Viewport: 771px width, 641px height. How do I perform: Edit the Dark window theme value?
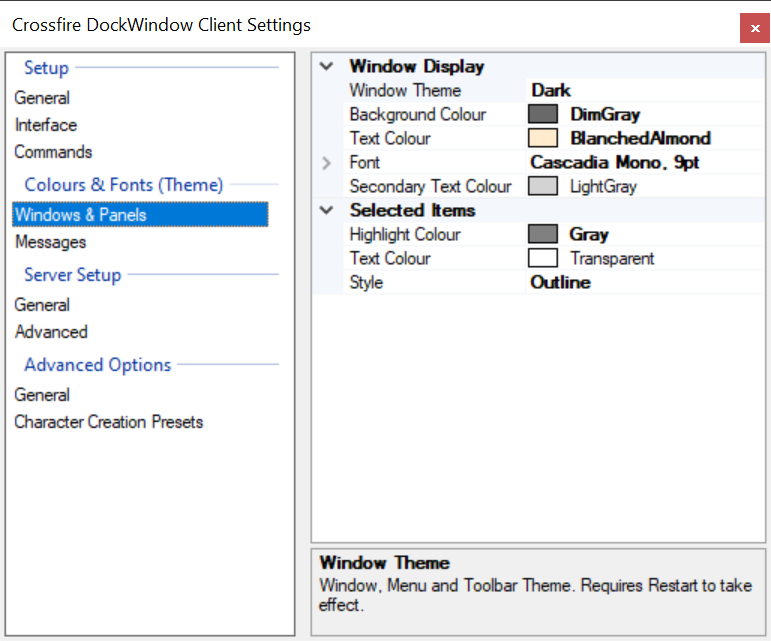551,90
